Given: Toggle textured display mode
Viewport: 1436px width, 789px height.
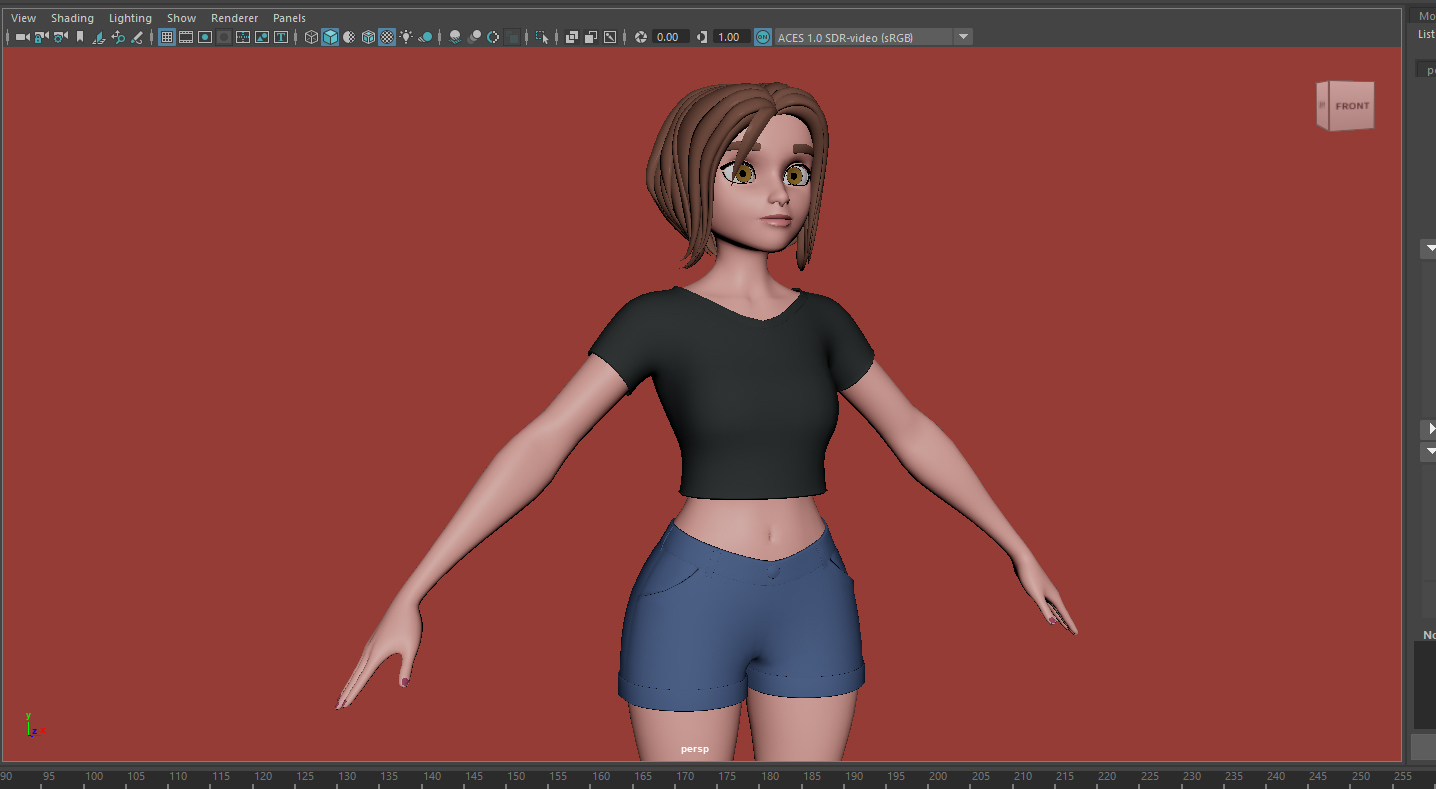Looking at the screenshot, I should pyautogui.click(x=387, y=37).
